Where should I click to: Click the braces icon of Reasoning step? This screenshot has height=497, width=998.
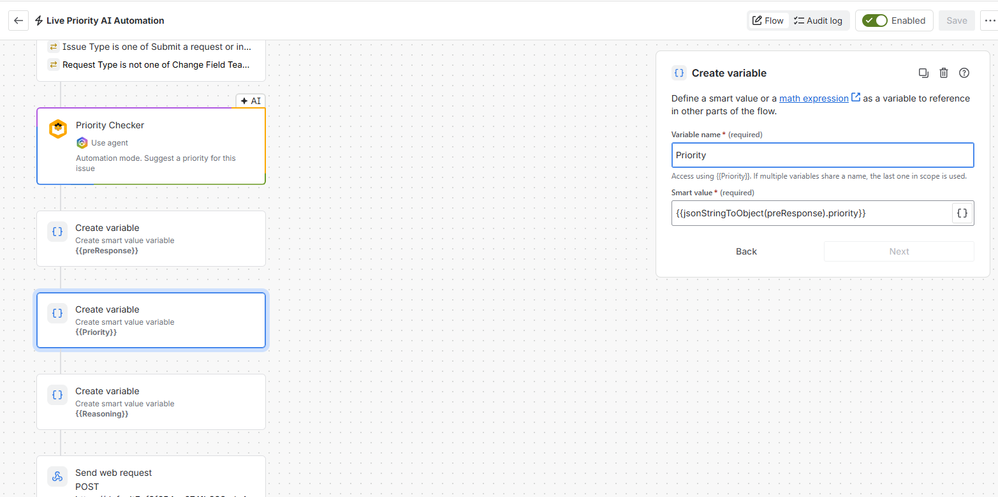(57, 395)
